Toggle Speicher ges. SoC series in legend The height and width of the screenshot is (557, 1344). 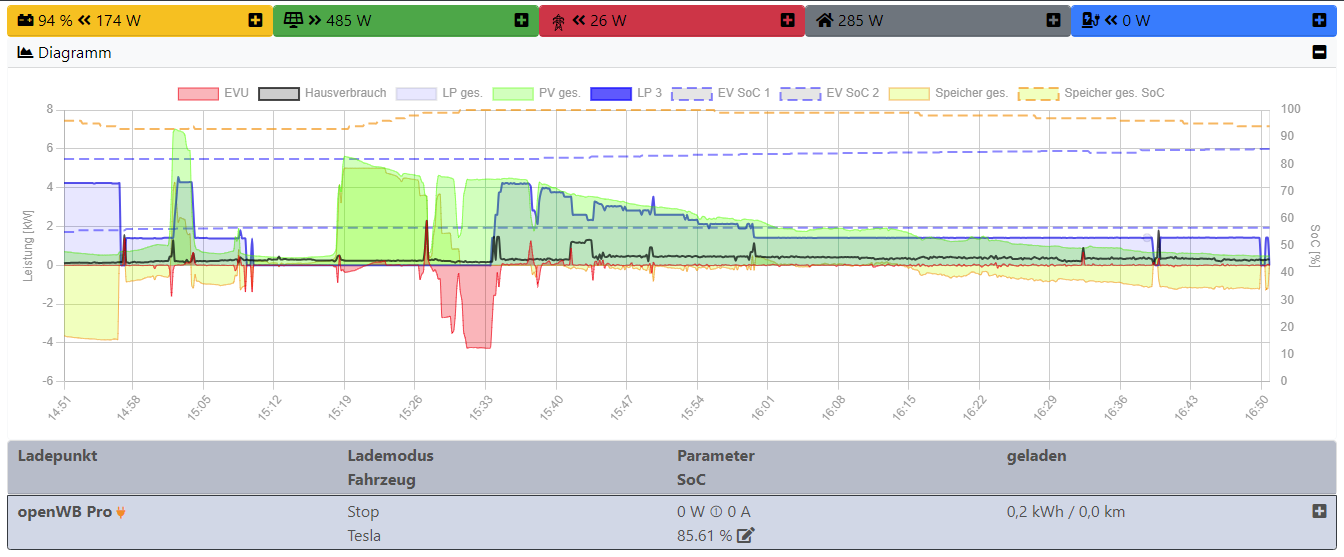pos(1091,93)
